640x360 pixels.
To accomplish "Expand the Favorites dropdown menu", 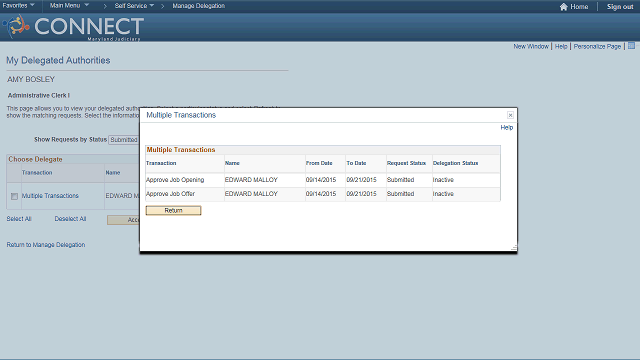I will (x=18, y=5).
